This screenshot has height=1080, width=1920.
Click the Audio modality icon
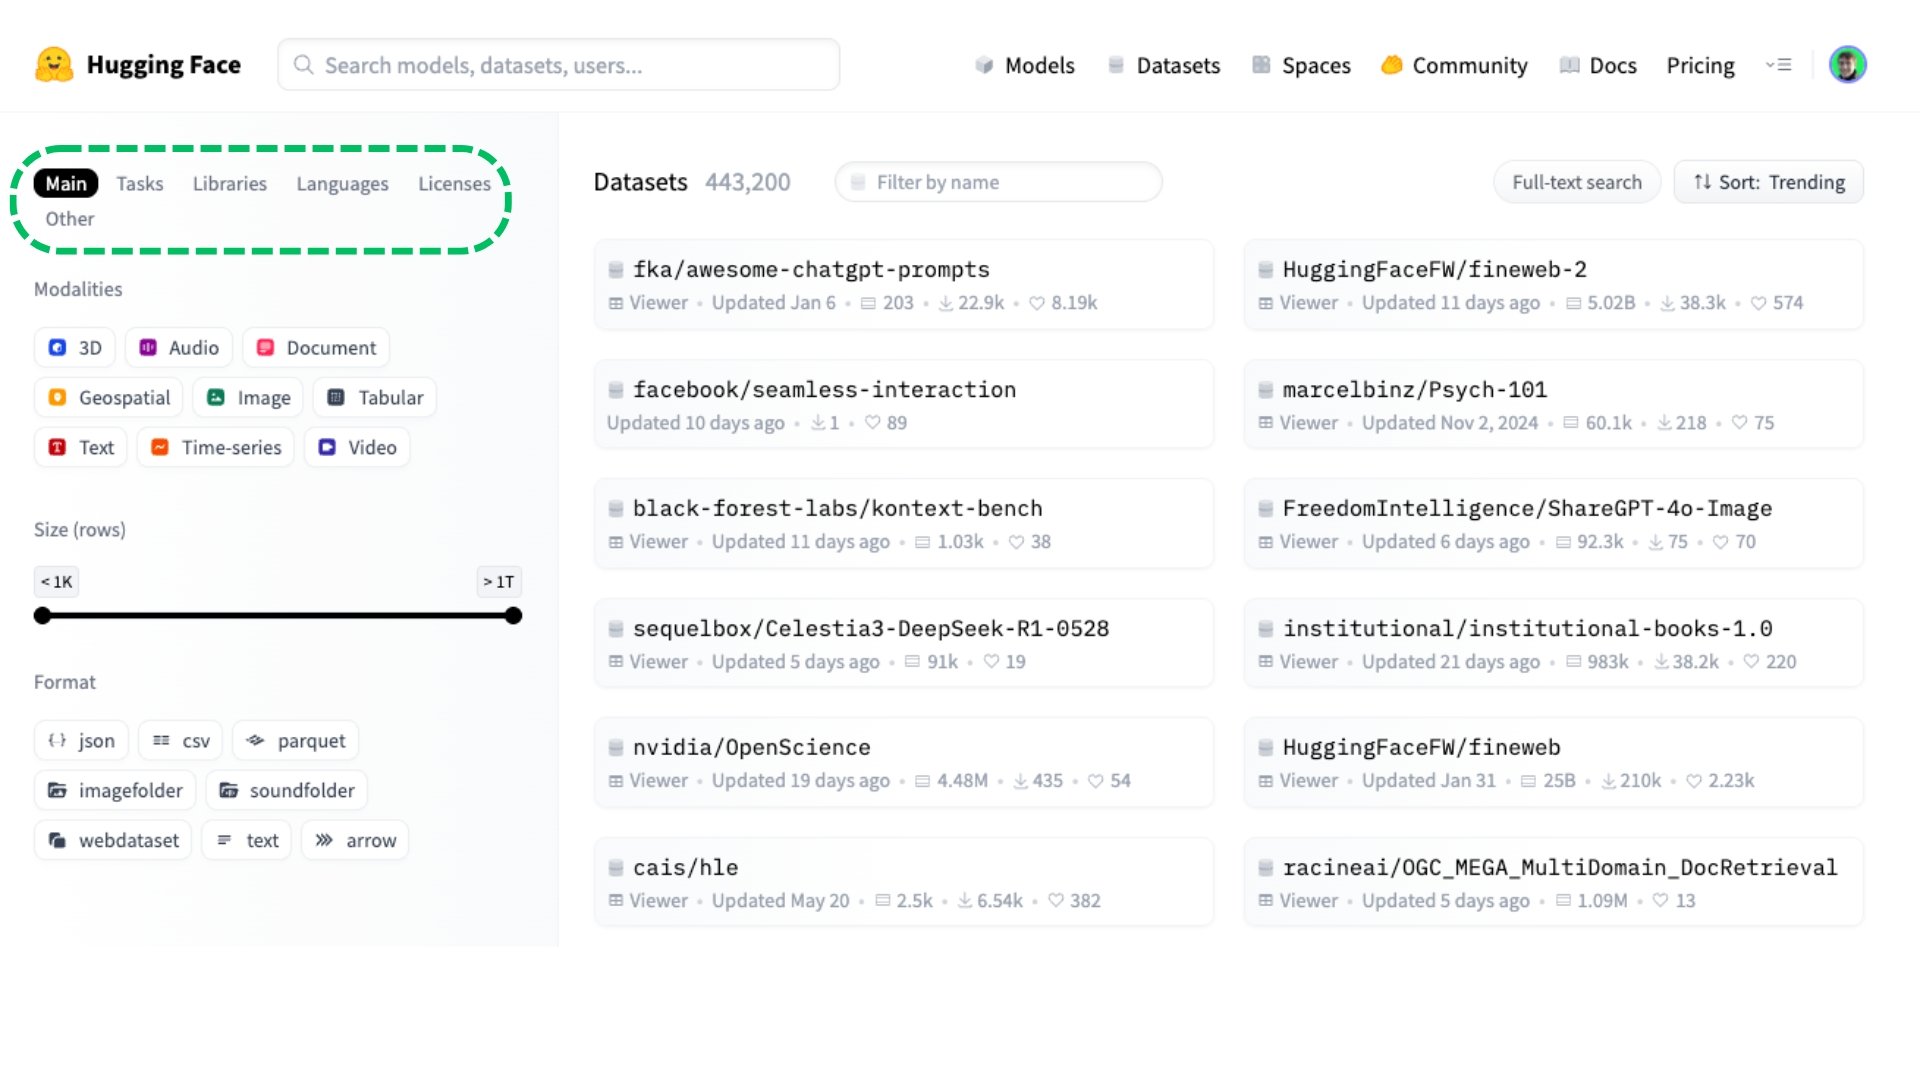tap(148, 347)
